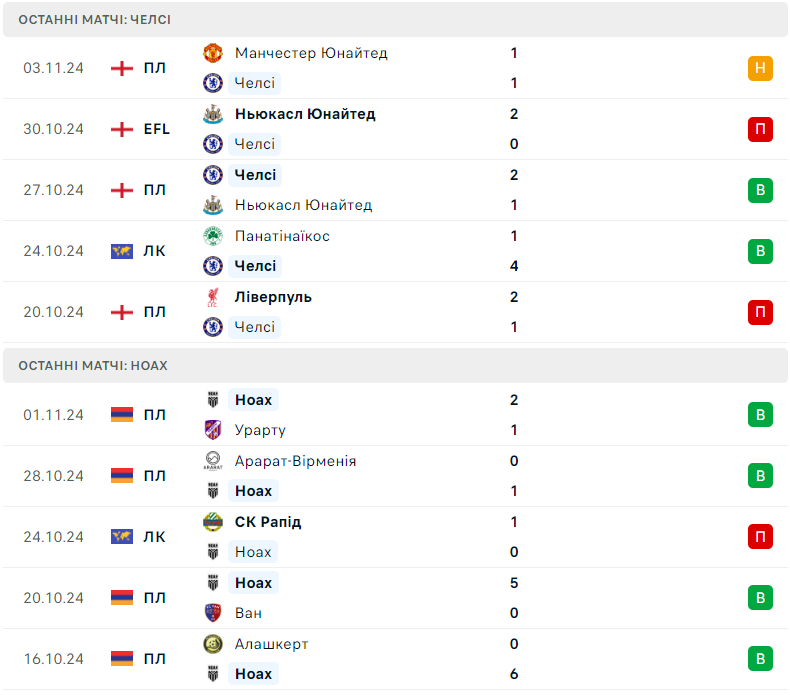The image size is (790, 695).
Task: Click the Urartu club logo
Action: 212,430
